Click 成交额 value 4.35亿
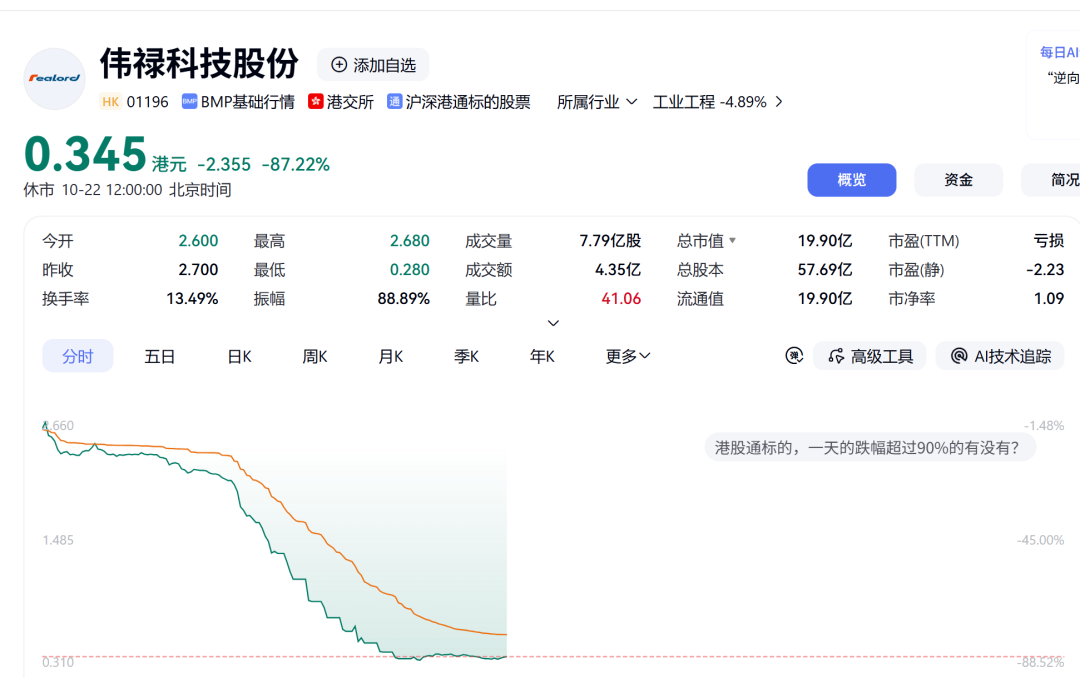Image resolution: width=1080 pixels, height=678 pixels. point(618,269)
